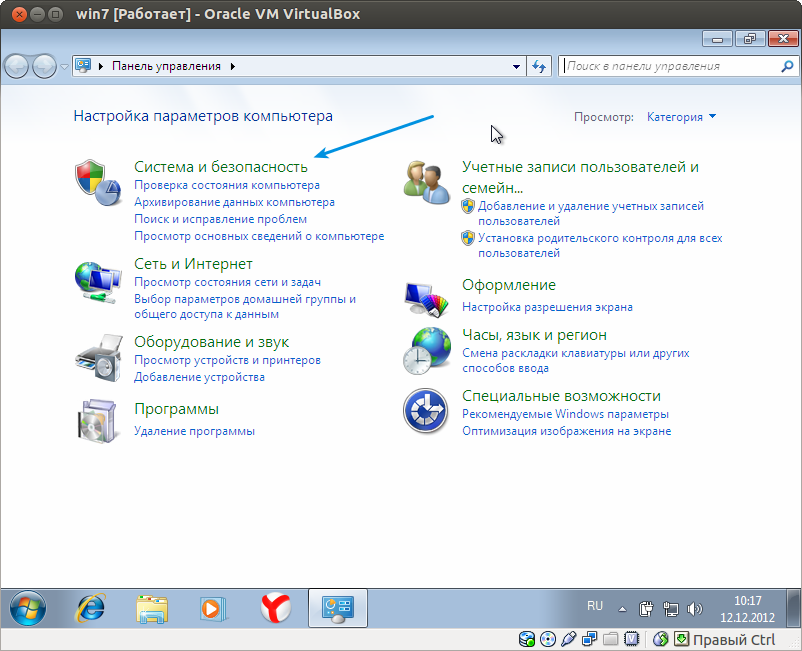Click the RU language indicator
Viewport: 802px width, 651px height.
(x=595, y=606)
